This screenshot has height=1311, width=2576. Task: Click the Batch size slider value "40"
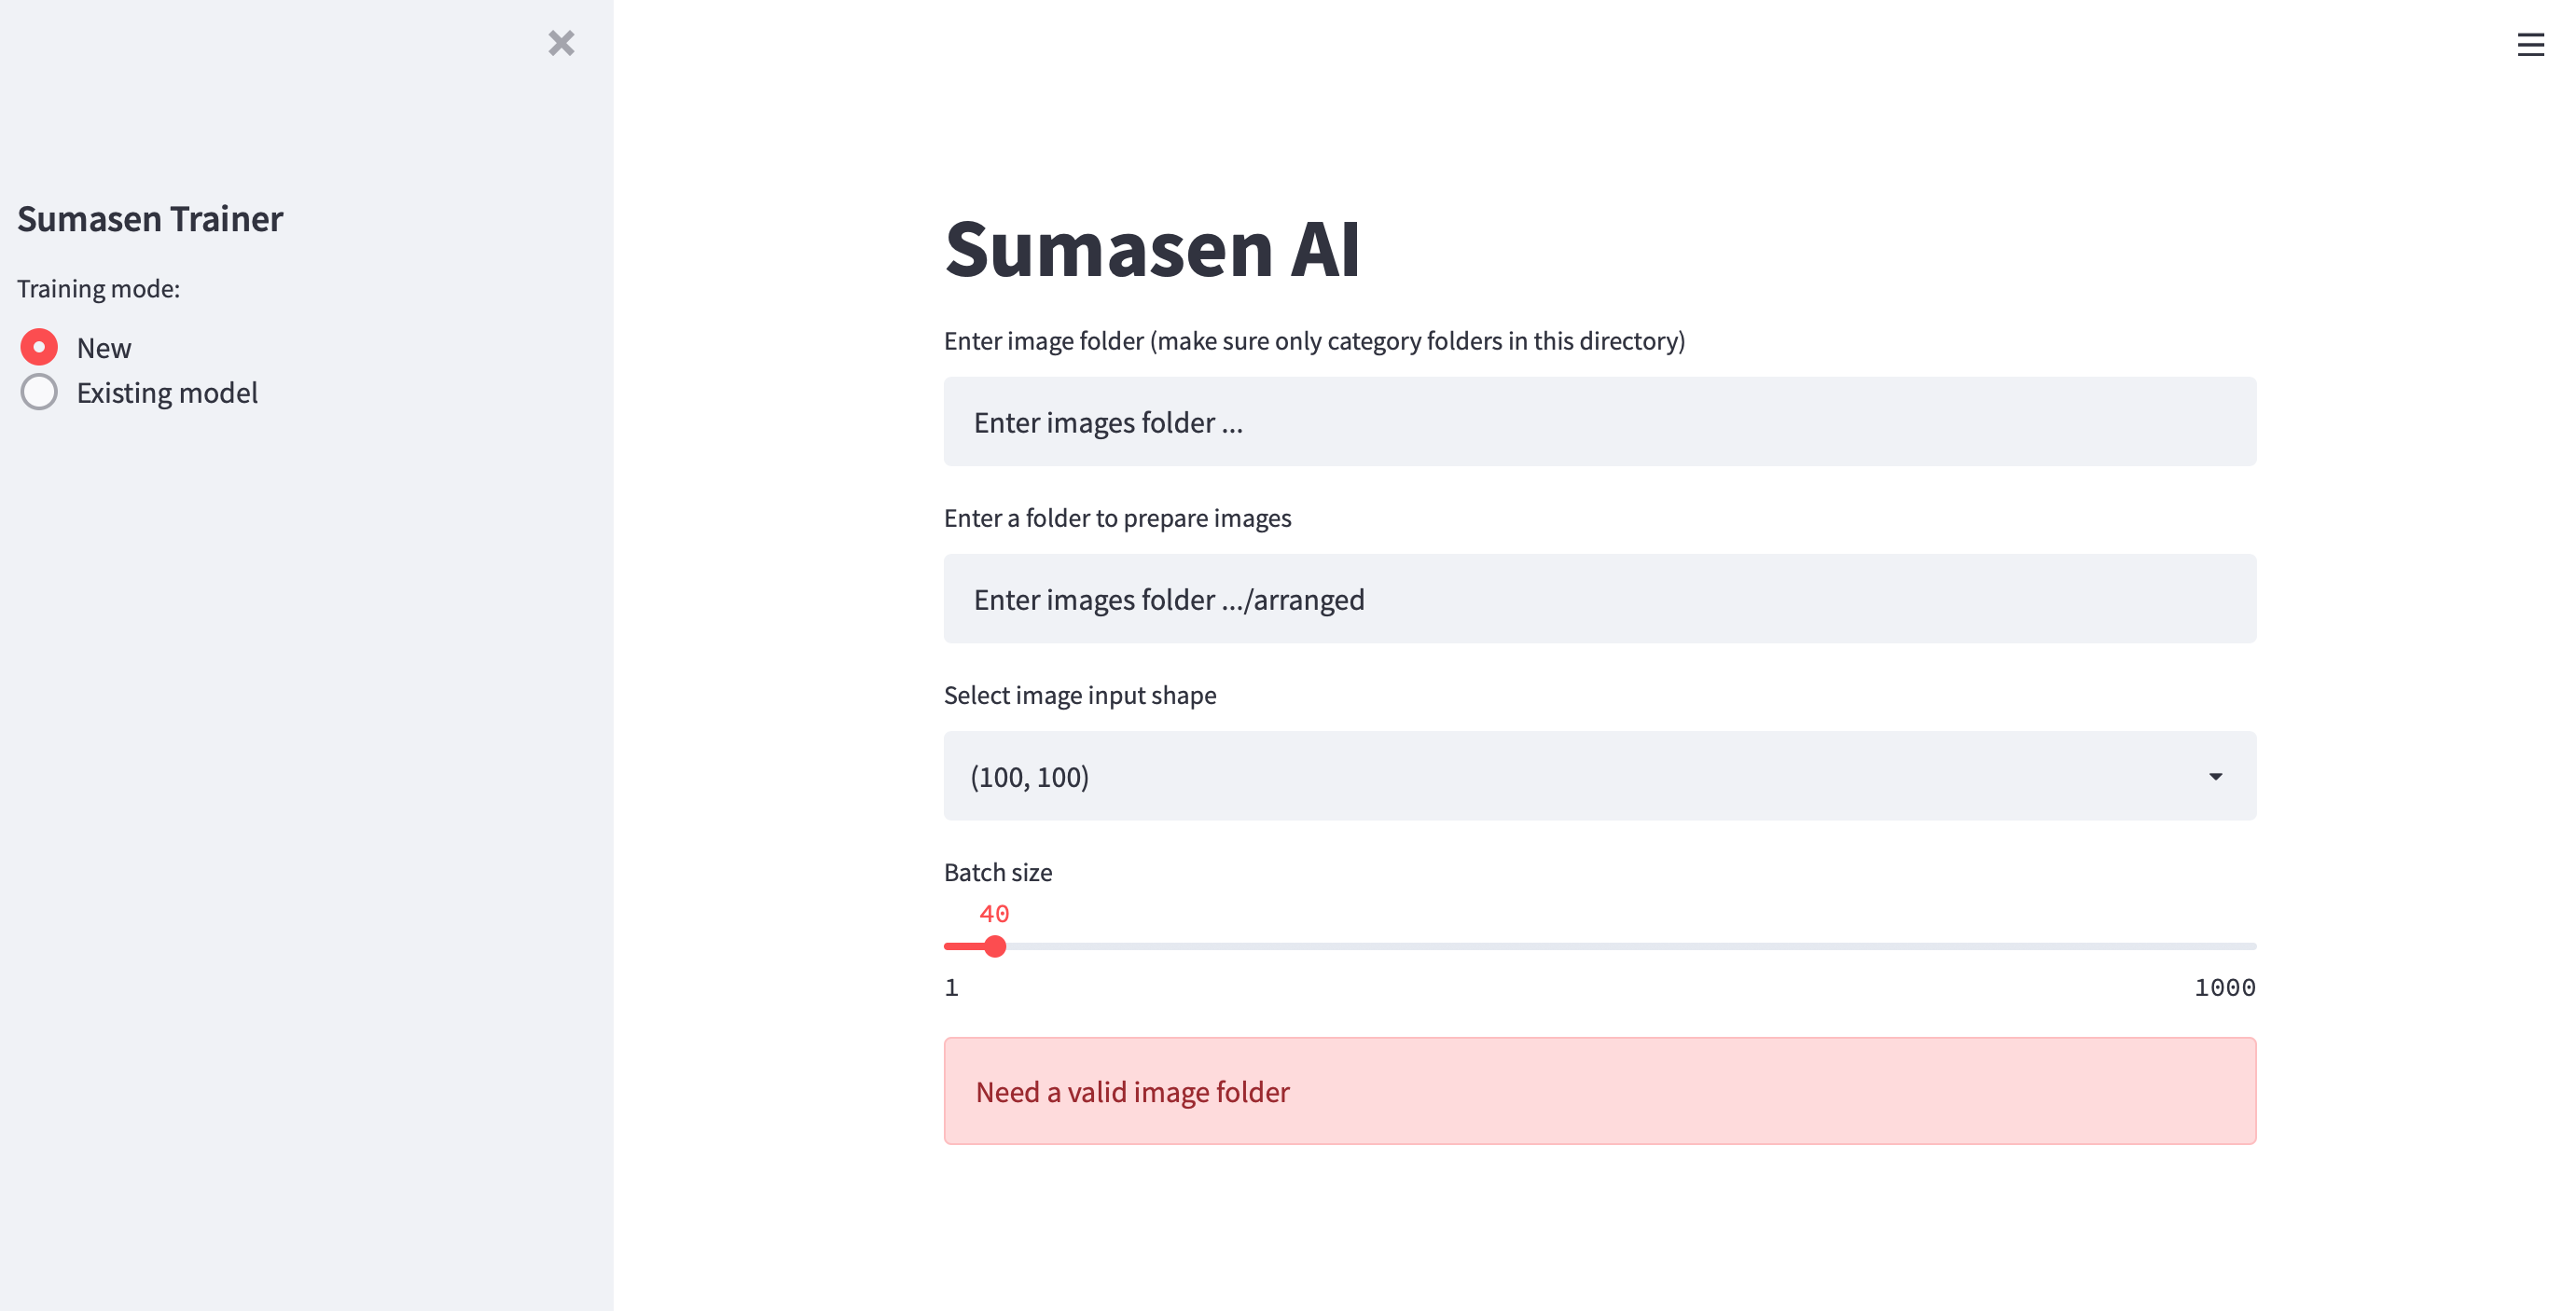(994, 914)
